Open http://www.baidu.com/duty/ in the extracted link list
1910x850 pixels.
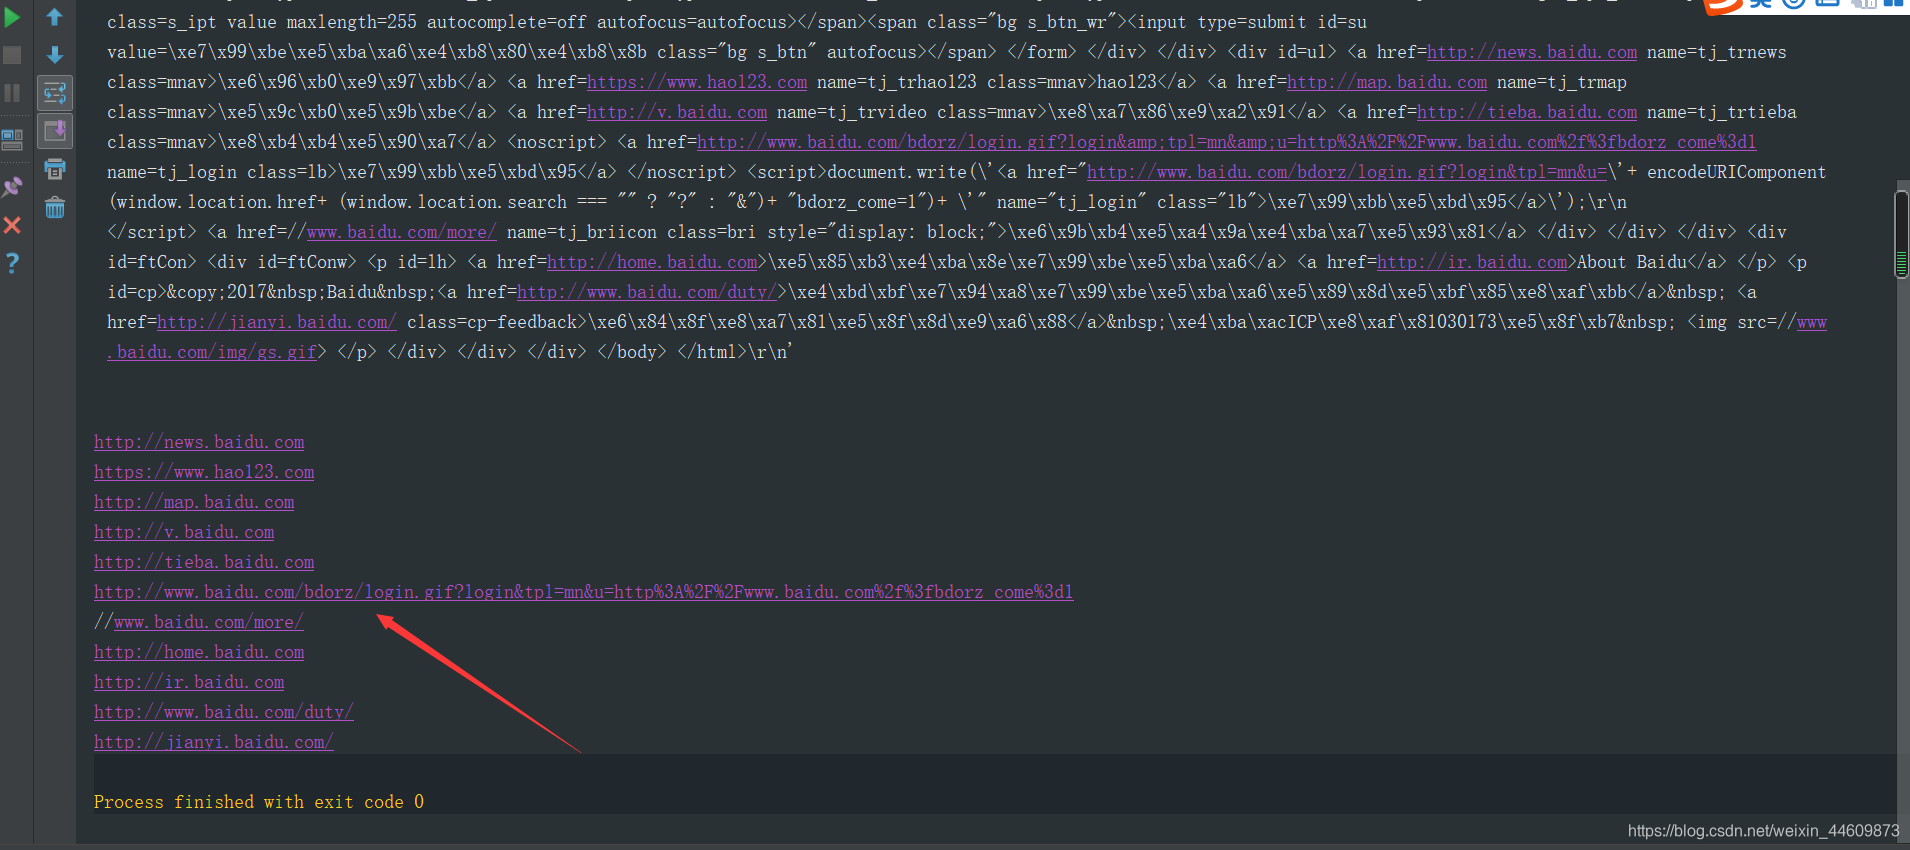pos(224,712)
